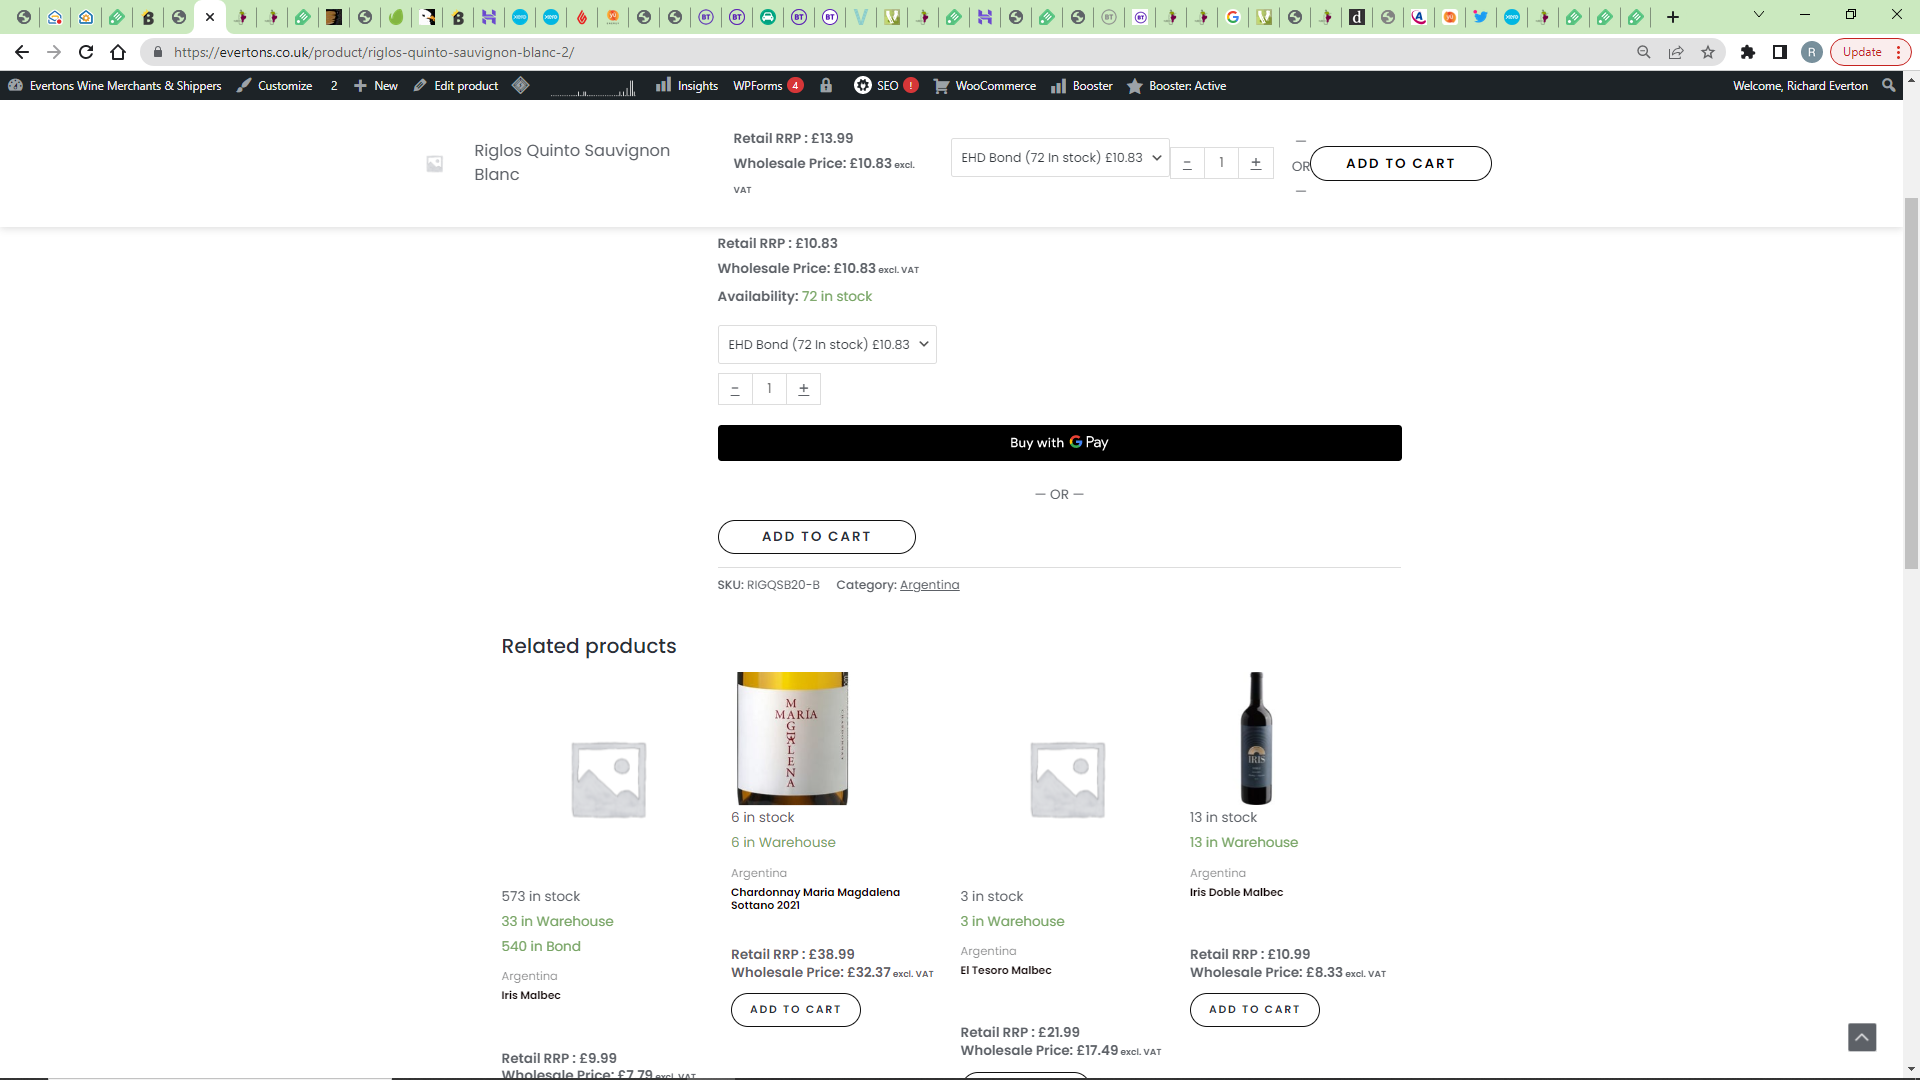1920x1080 pixels.
Task: Click the browser reload icon
Action: (86, 52)
